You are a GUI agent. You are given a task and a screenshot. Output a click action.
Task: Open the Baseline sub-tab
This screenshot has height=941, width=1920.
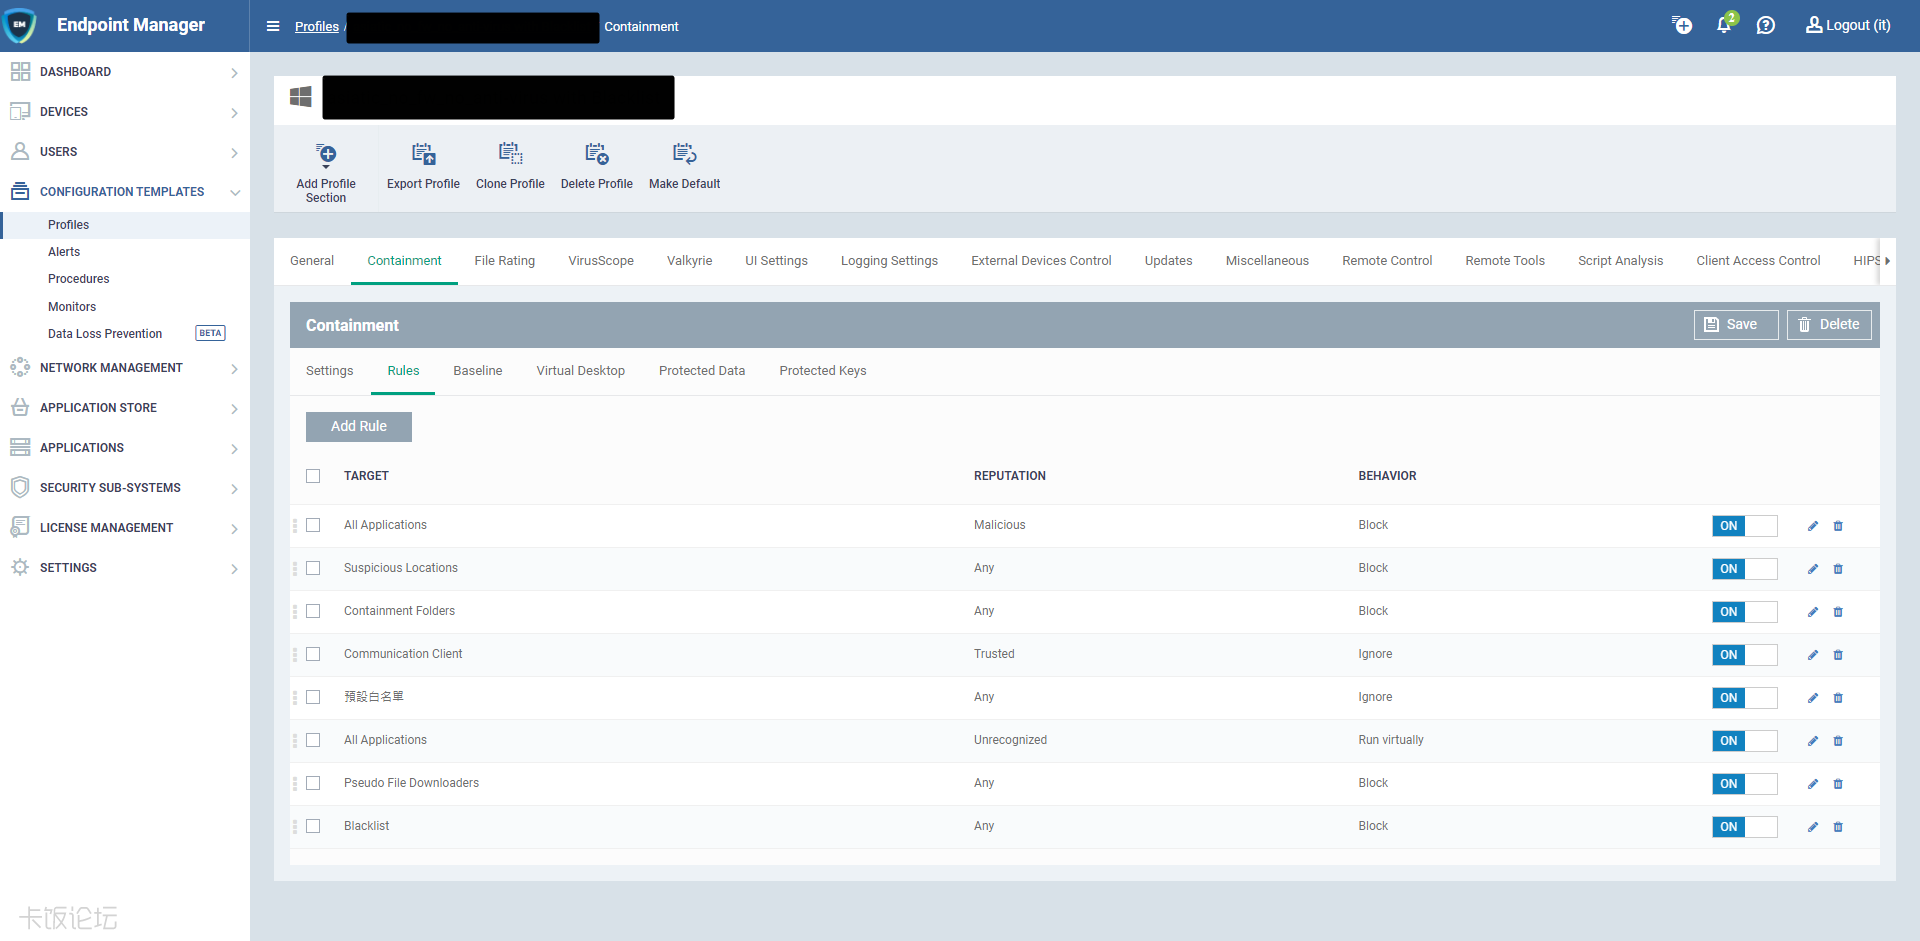(478, 371)
